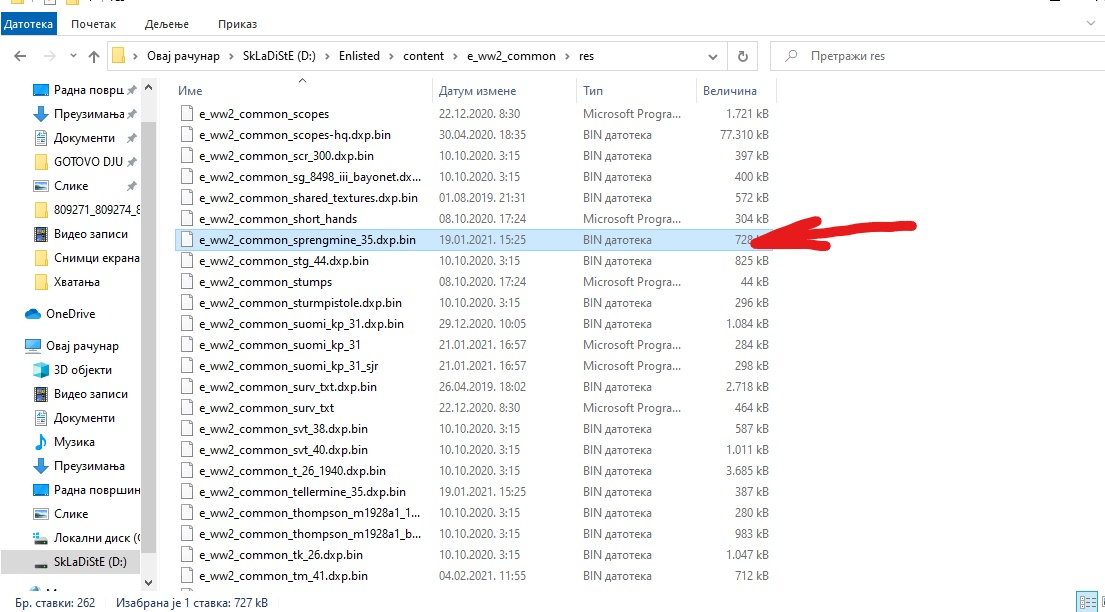Select file icon of e_ww2_common_stg_44.dxp.bin
The width and height of the screenshot is (1105, 612).
pyautogui.click(x=186, y=261)
